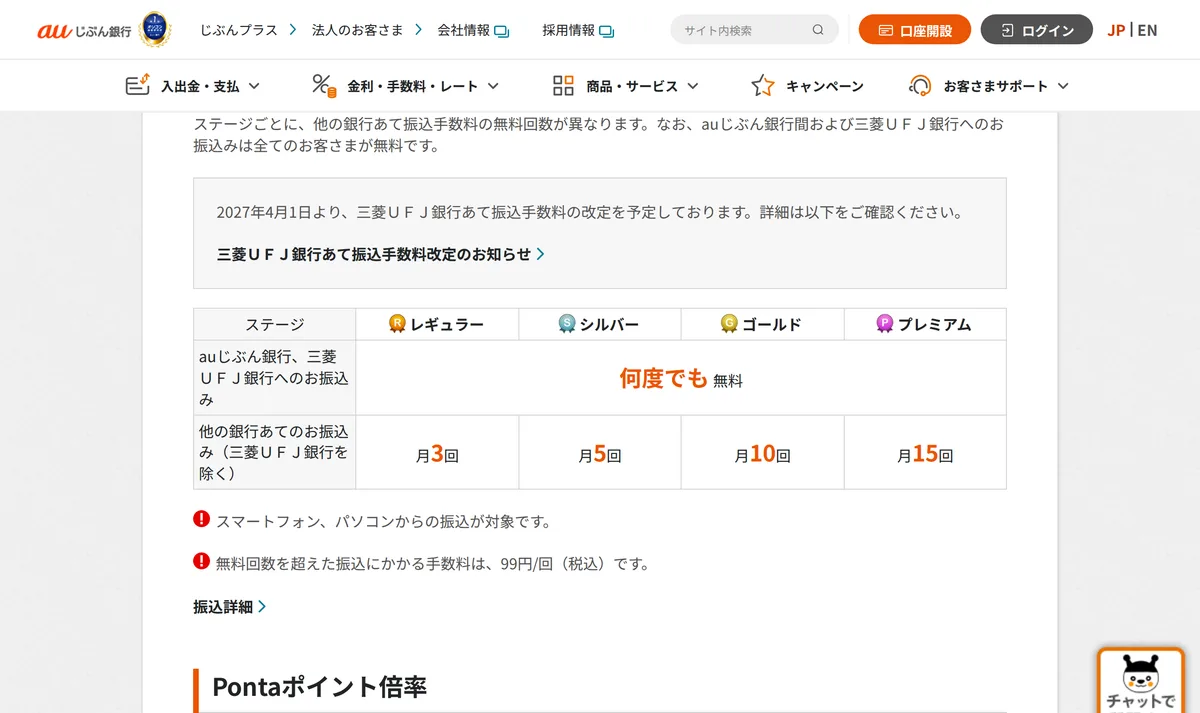Click the au Jibun Bank logo
The height and width of the screenshot is (713, 1200).
85,30
